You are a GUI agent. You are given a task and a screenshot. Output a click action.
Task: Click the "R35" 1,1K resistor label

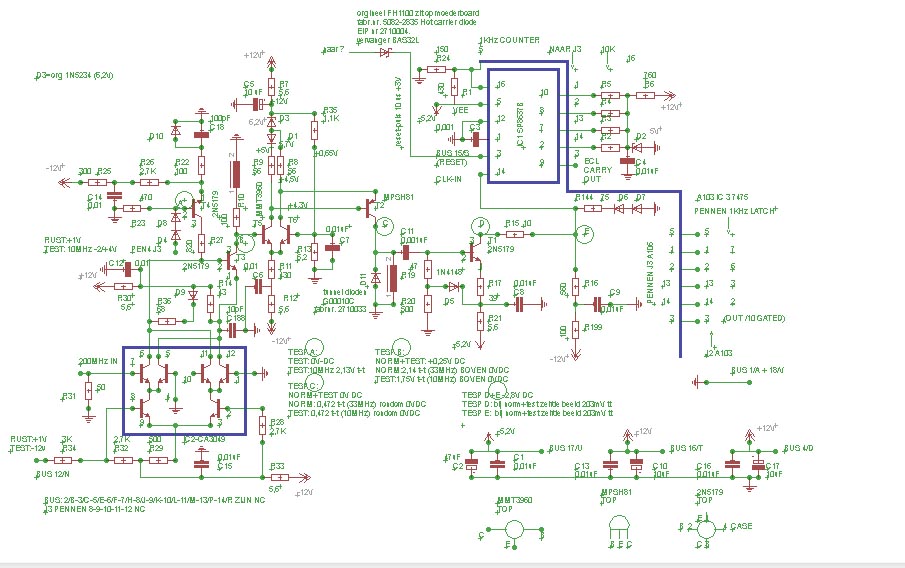pos(330,110)
